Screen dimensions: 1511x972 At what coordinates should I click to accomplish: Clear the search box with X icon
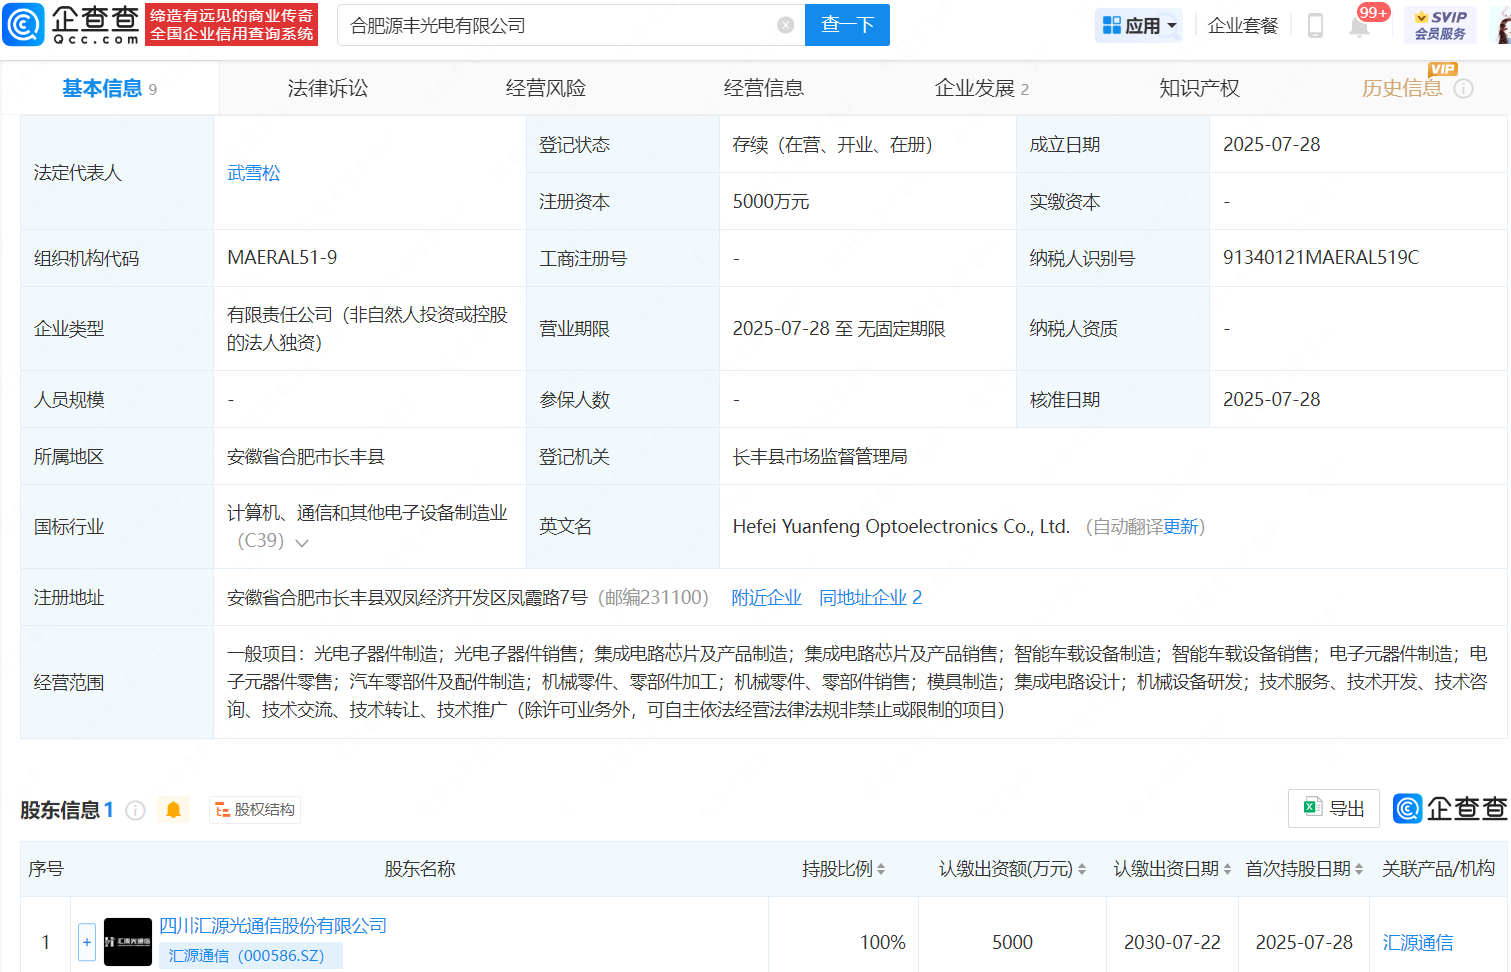point(786,25)
